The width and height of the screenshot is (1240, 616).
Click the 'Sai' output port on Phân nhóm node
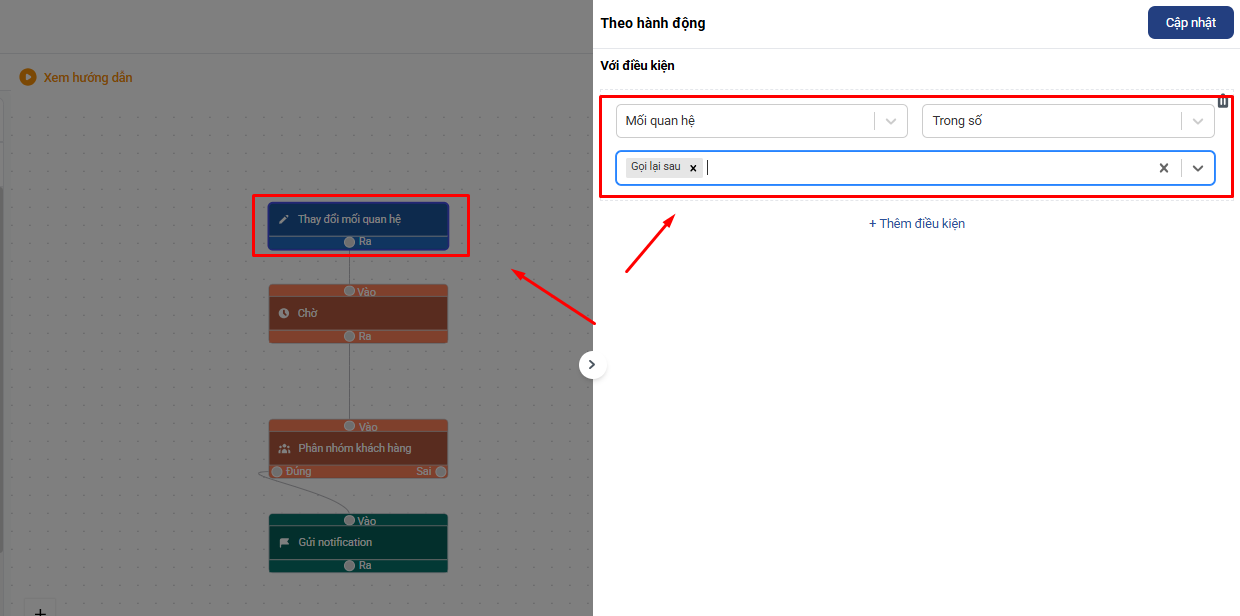point(440,471)
